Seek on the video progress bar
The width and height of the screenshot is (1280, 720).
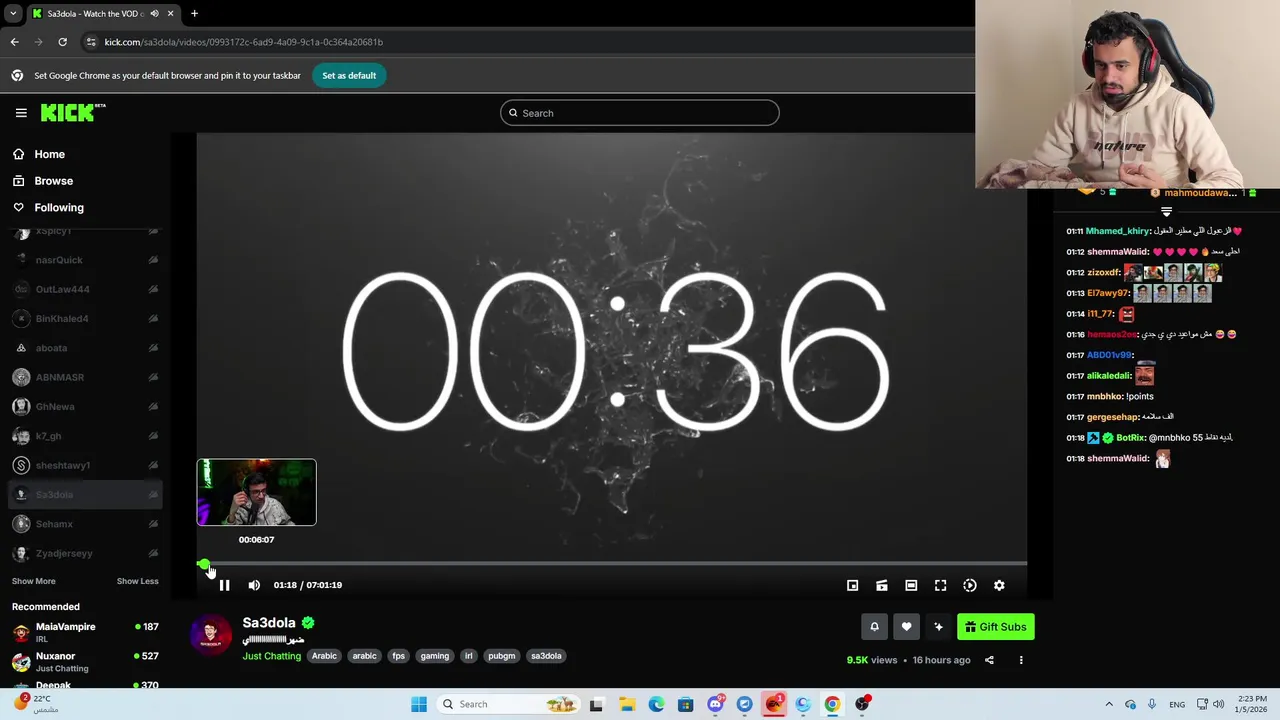pos(612,563)
